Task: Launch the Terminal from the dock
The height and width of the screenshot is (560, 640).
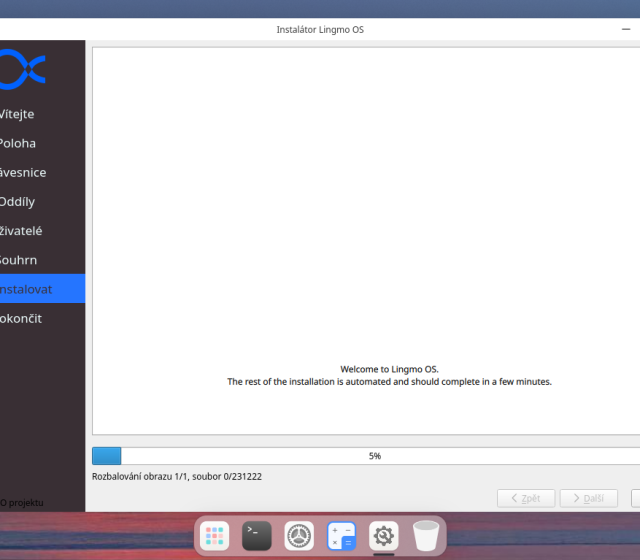Action: click(257, 536)
